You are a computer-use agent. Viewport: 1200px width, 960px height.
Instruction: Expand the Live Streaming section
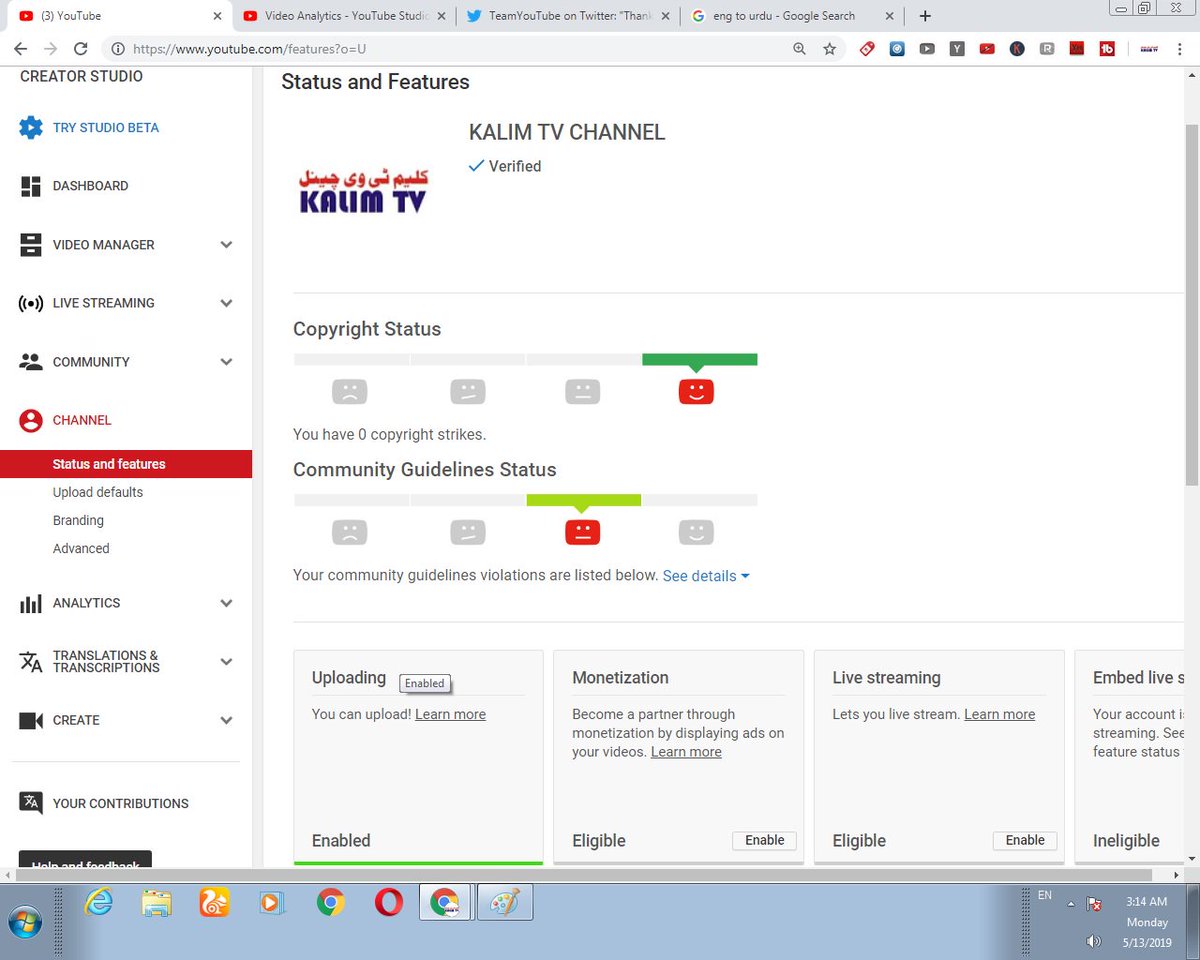tap(226, 303)
